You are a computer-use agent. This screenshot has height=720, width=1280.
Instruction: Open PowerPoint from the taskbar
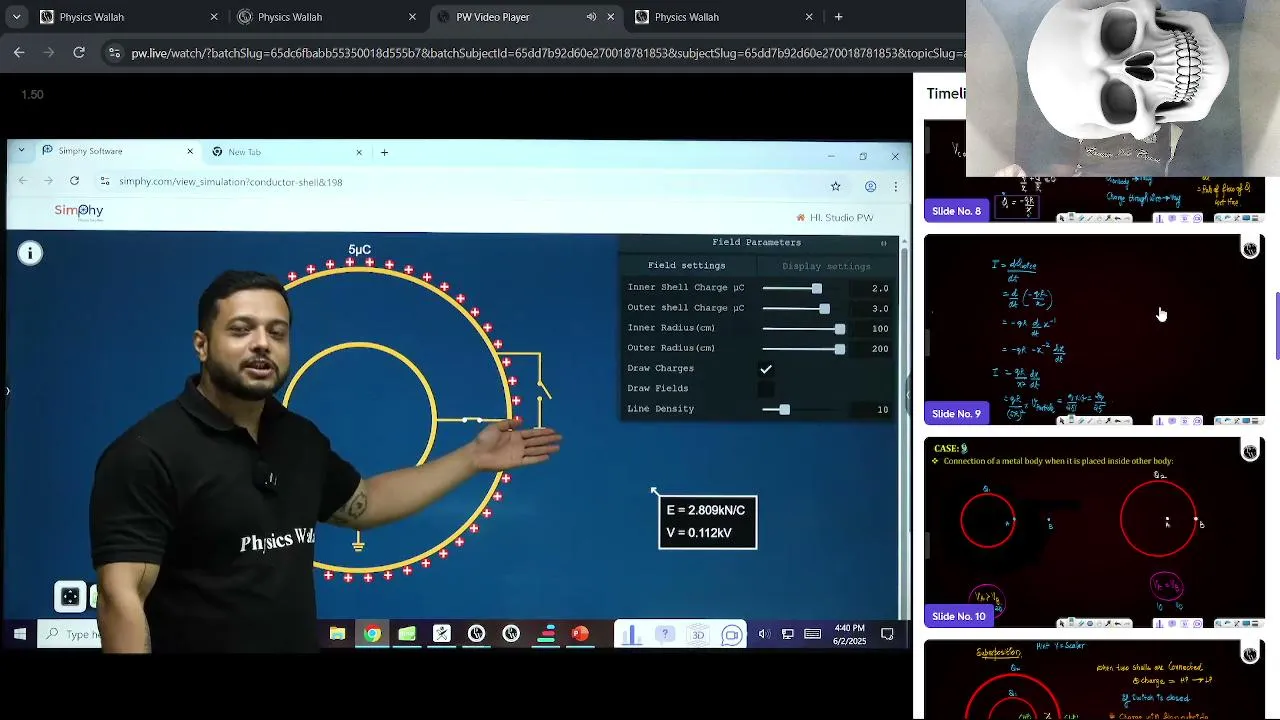click(580, 634)
